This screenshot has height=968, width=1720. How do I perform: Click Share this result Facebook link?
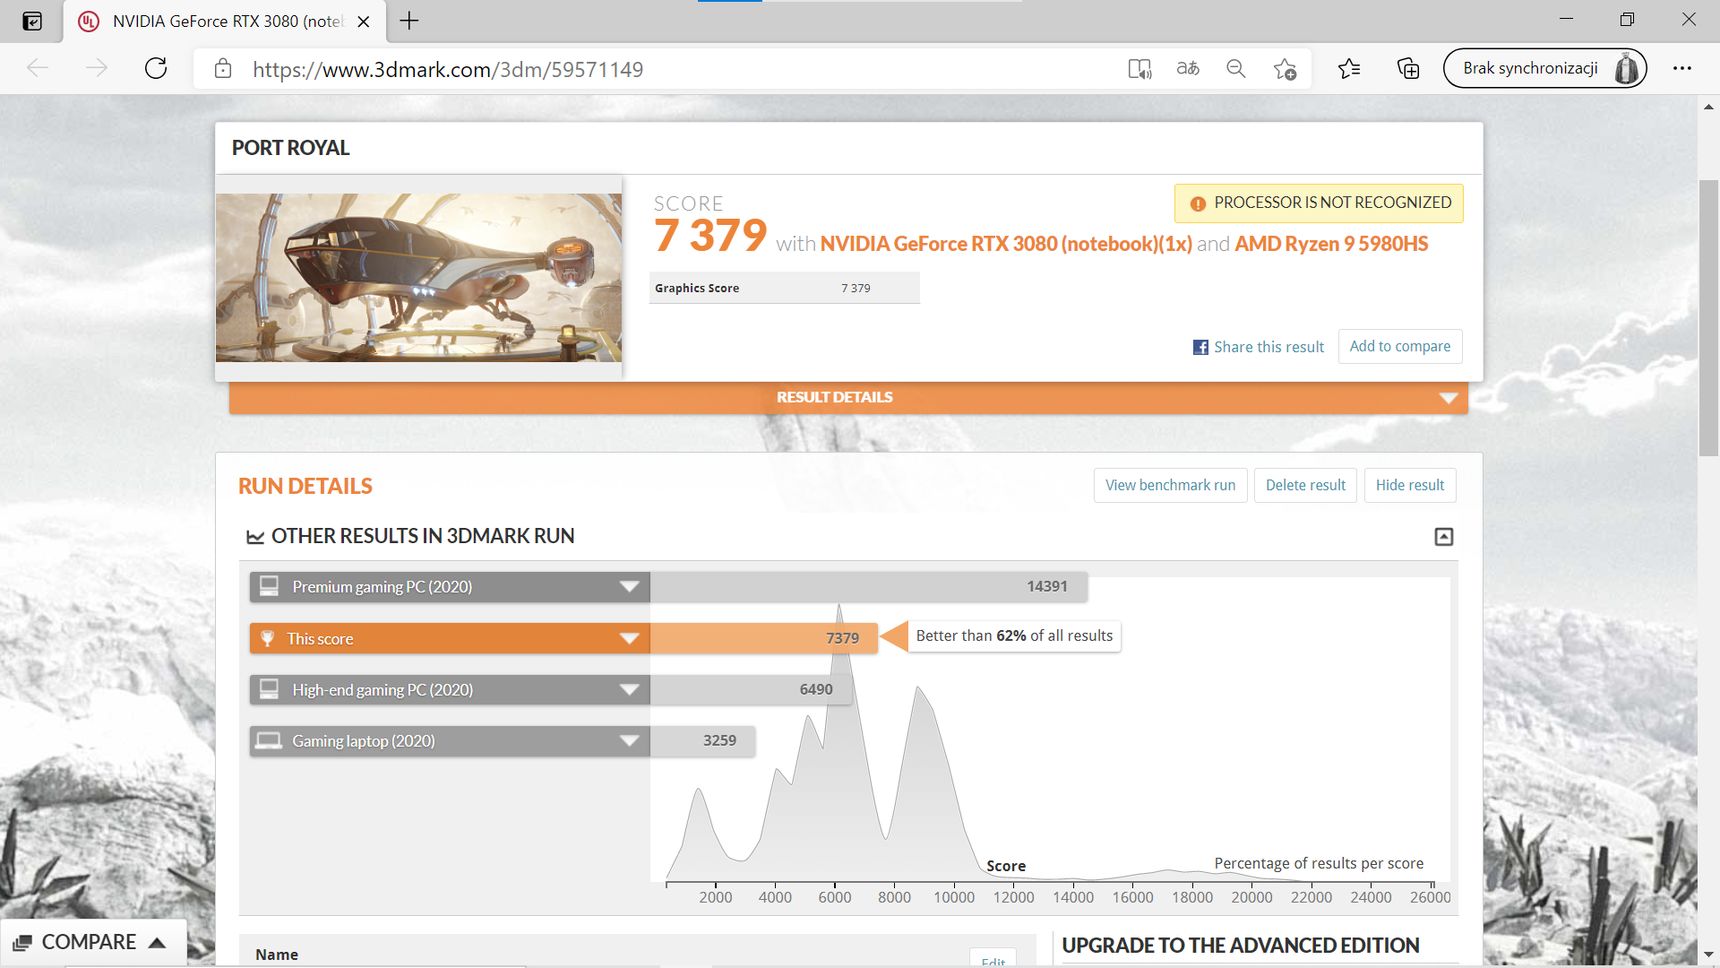tap(1258, 347)
